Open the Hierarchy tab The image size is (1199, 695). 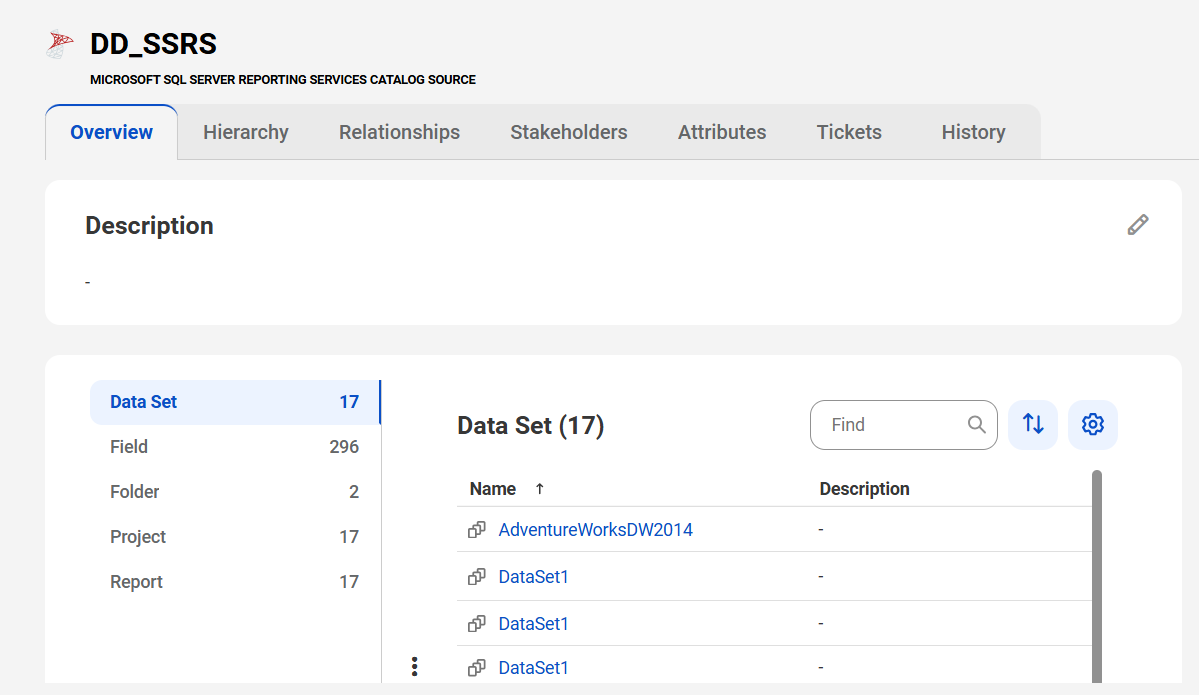pos(245,132)
